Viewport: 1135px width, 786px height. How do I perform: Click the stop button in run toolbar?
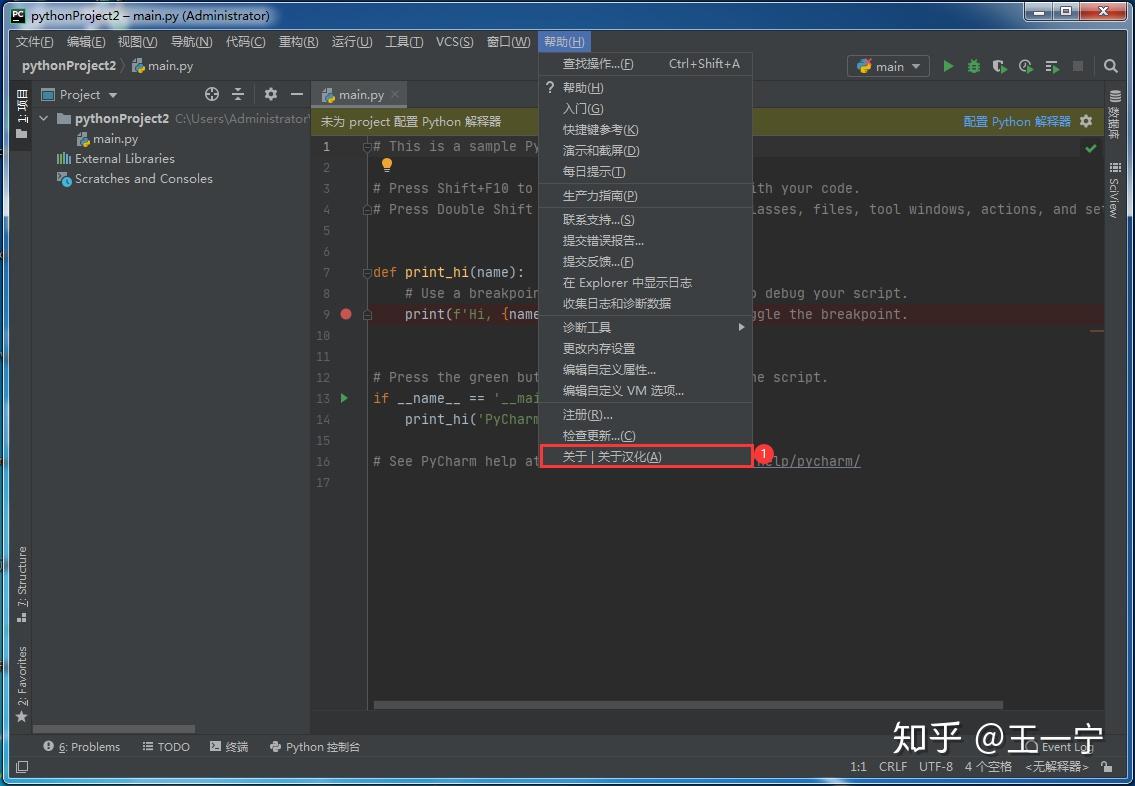tap(1078, 66)
